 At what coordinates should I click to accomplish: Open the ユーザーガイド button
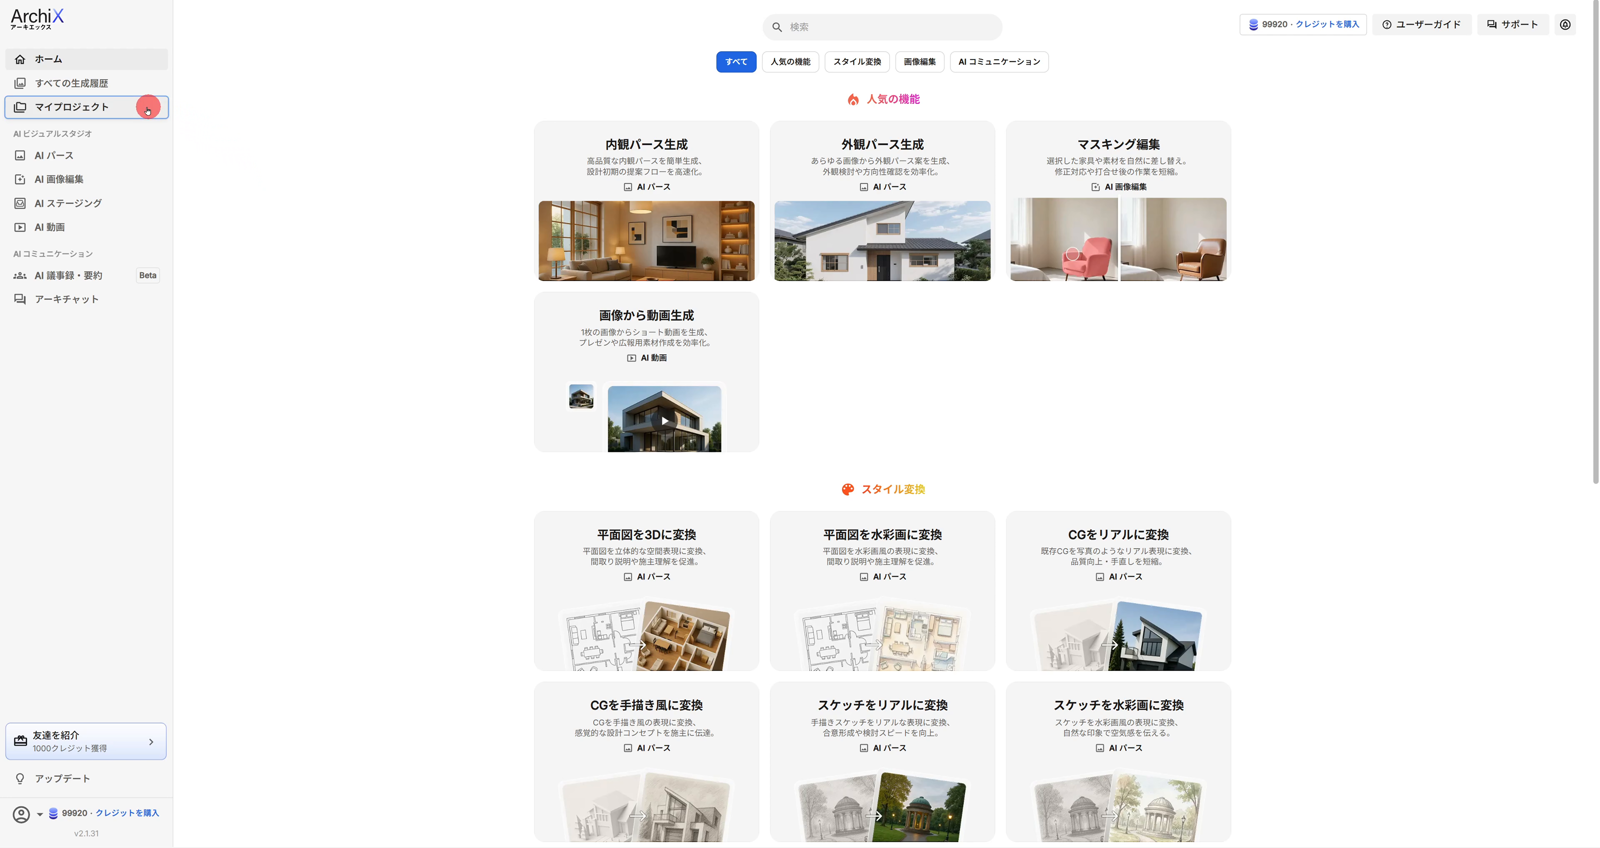[1421, 25]
